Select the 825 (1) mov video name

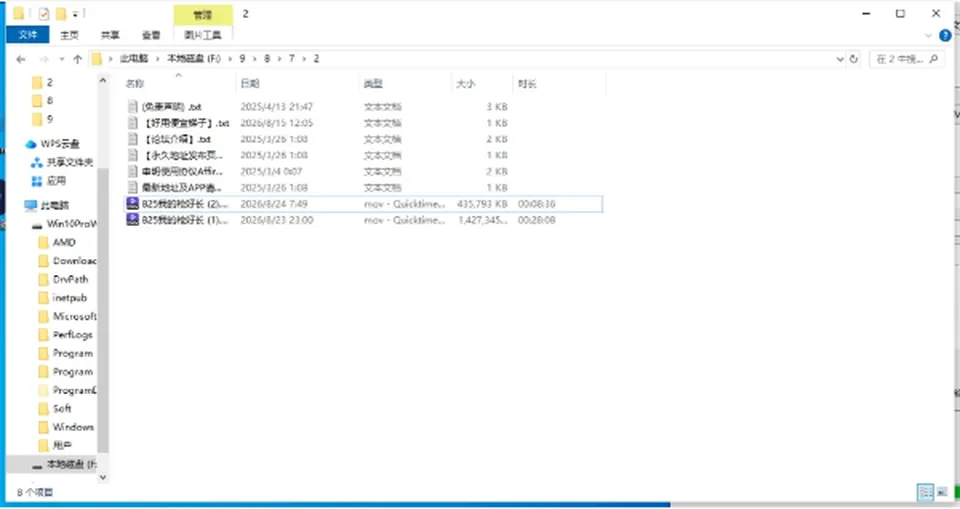[185, 220]
